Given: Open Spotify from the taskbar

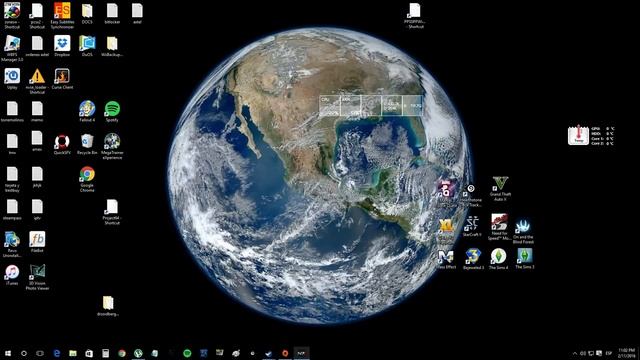Looking at the screenshot, I should (x=187, y=353).
